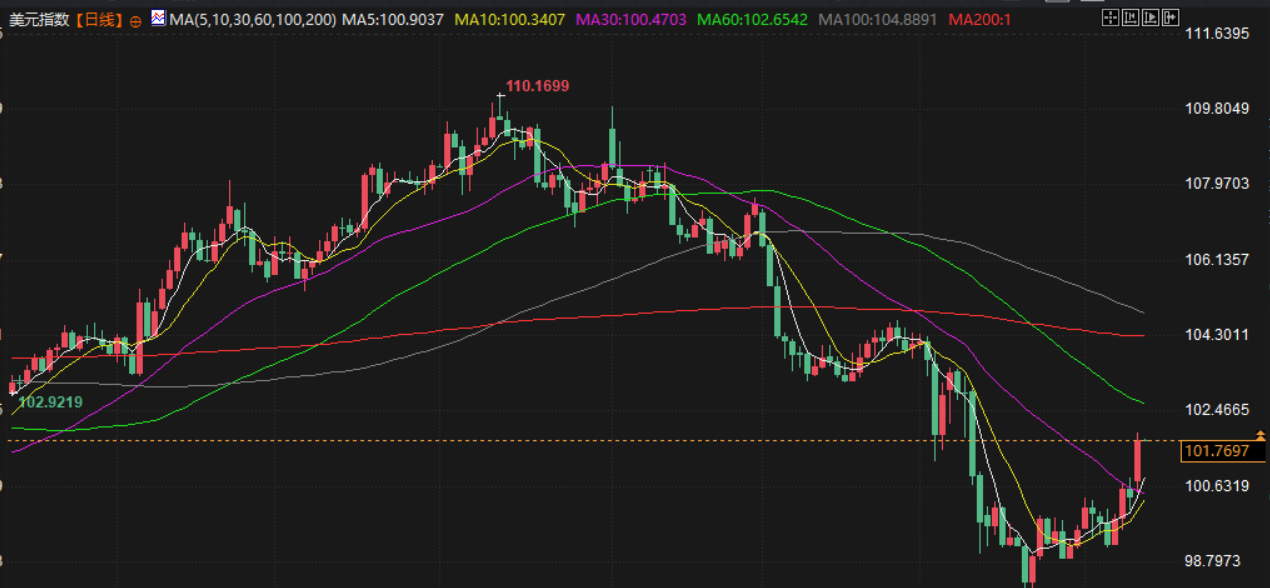Image resolution: width=1270 pixels, height=588 pixels.
Task: Click the orange double-arrow above the price tag
Action: click(1260, 434)
